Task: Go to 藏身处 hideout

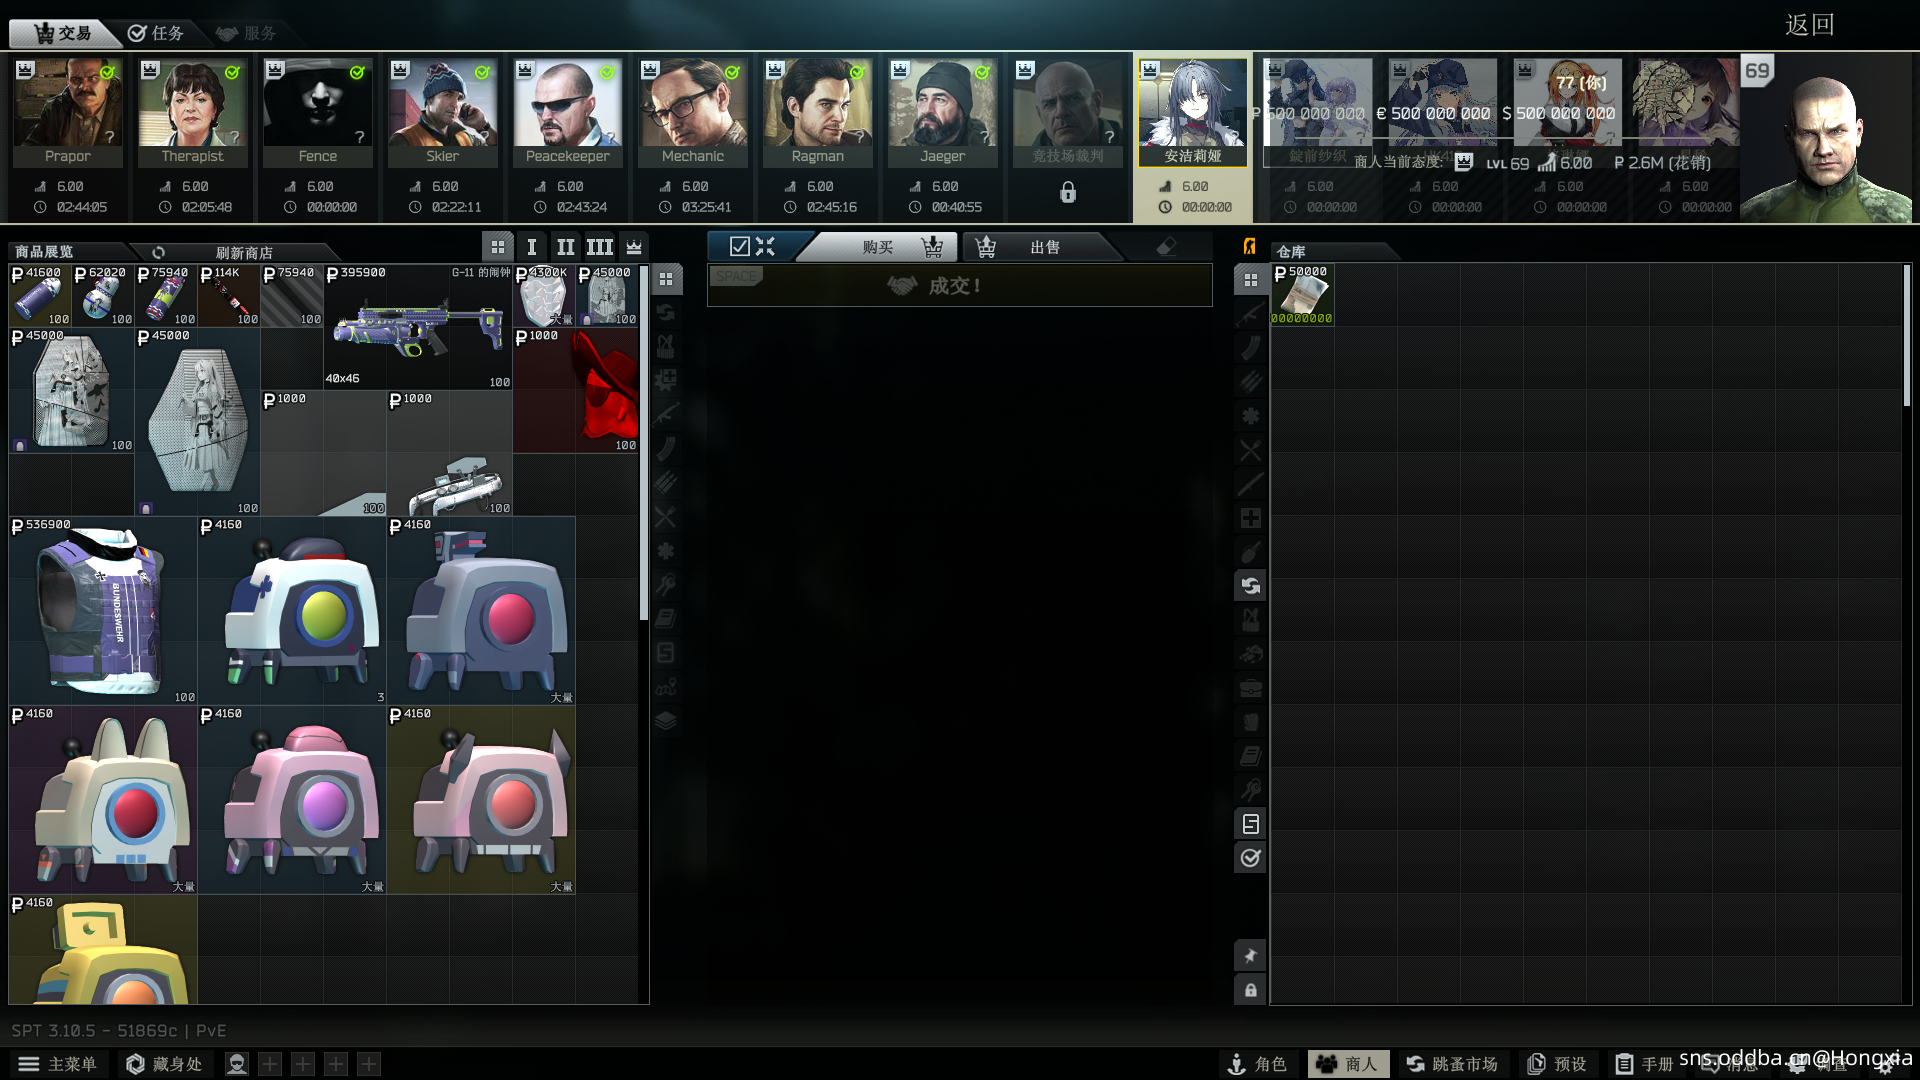Action: tap(164, 1064)
